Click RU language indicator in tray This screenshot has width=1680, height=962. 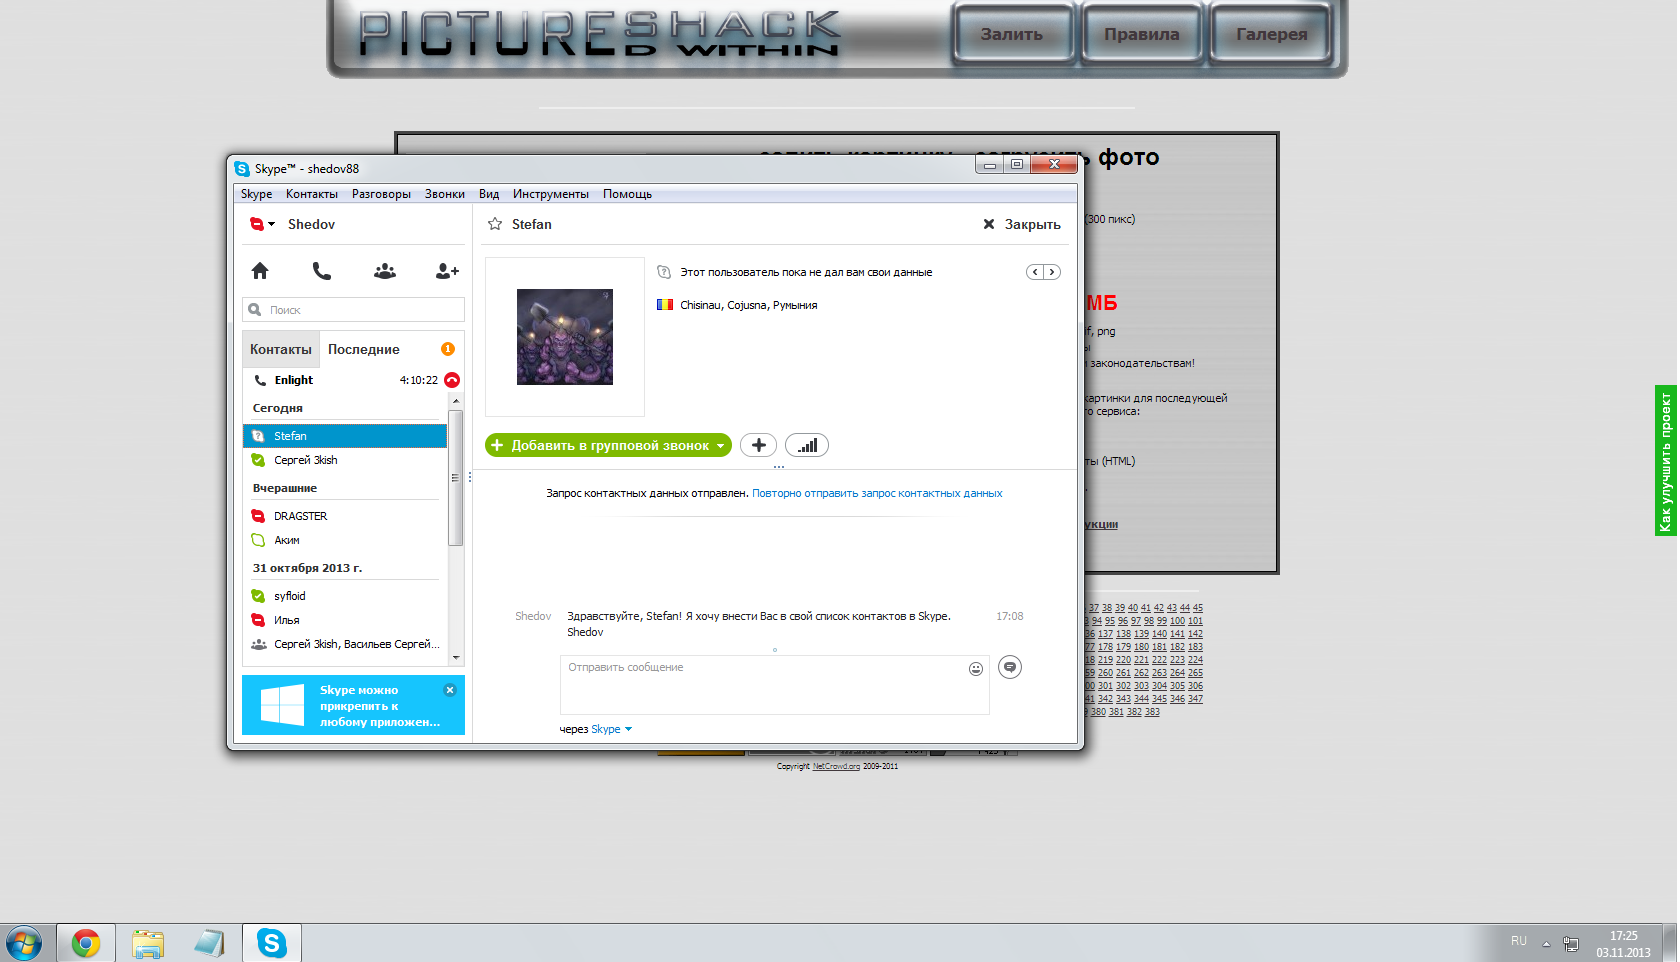point(1519,941)
